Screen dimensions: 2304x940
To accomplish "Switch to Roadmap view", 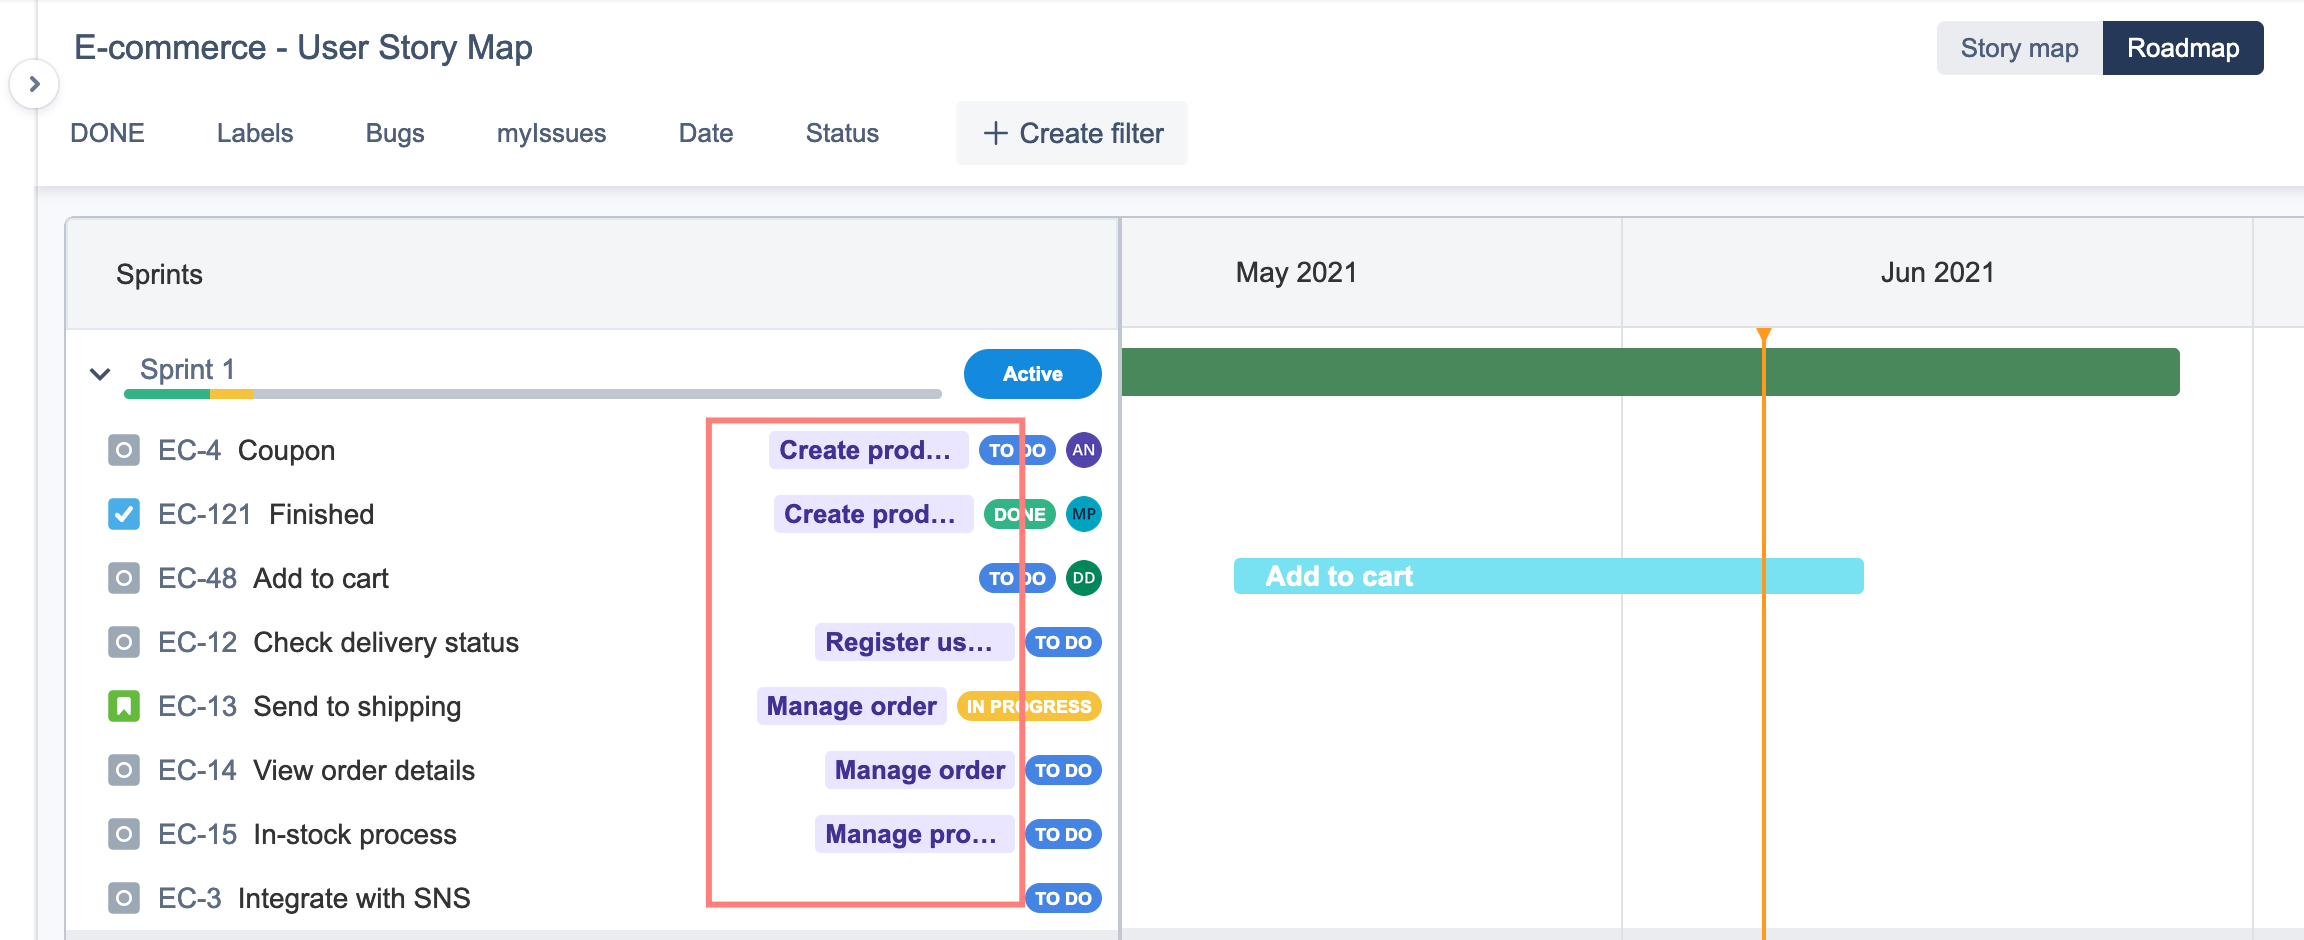I will (x=2182, y=48).
